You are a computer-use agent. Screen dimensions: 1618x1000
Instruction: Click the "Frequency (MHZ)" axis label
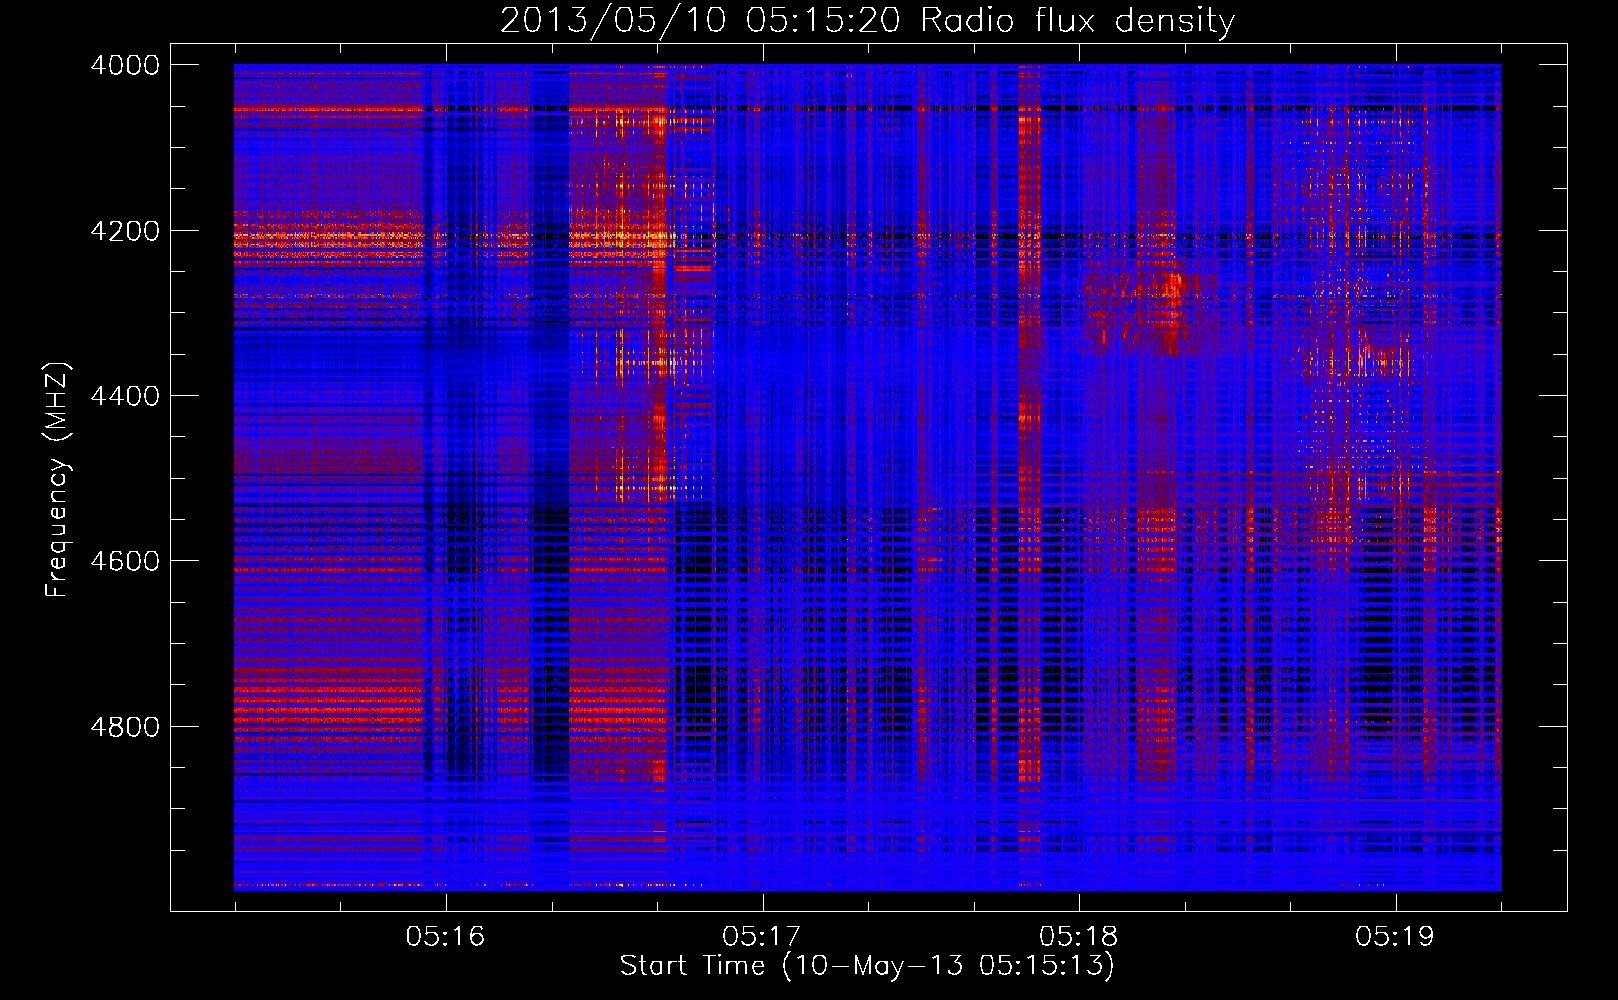(x=58, y=480)
